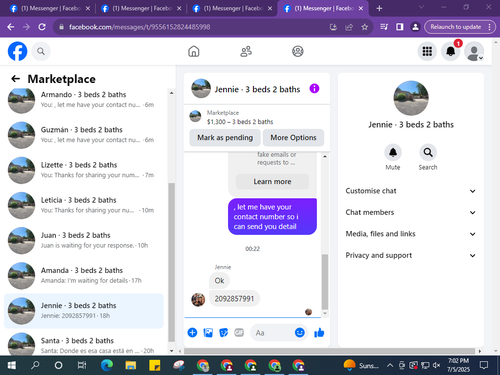Open Amanda 3 beds 2 baths chat
This screenshot has height=375, width=500.
point(84,275)
